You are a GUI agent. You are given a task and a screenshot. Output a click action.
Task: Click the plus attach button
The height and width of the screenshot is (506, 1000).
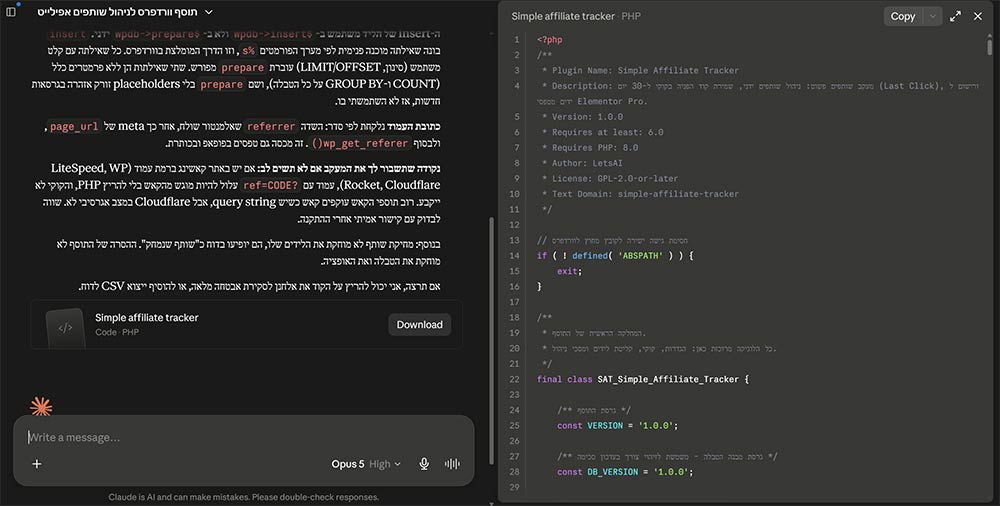37,464
